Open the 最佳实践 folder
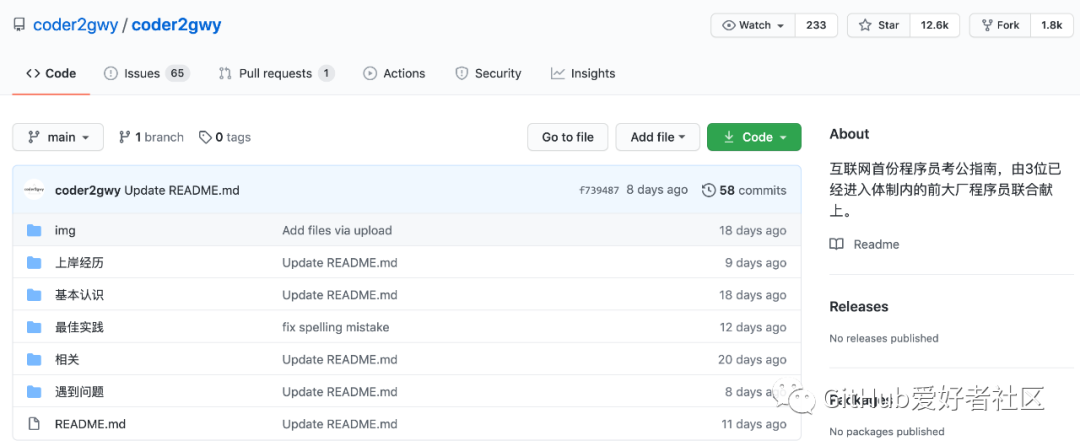1080x446 pixels. point(79,327)
